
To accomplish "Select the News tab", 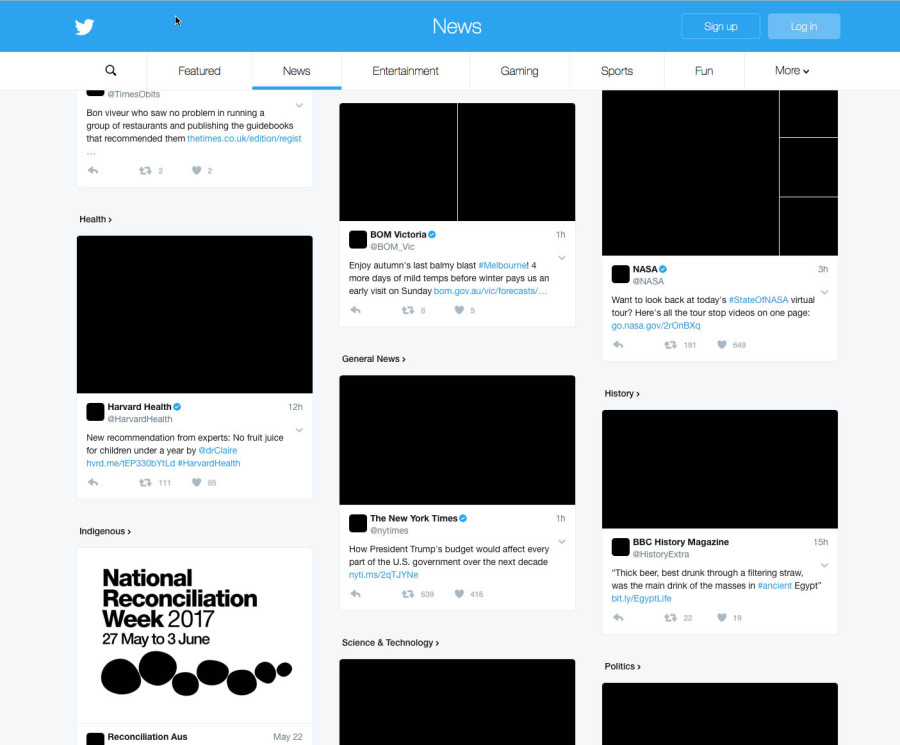I will point(296,71).
